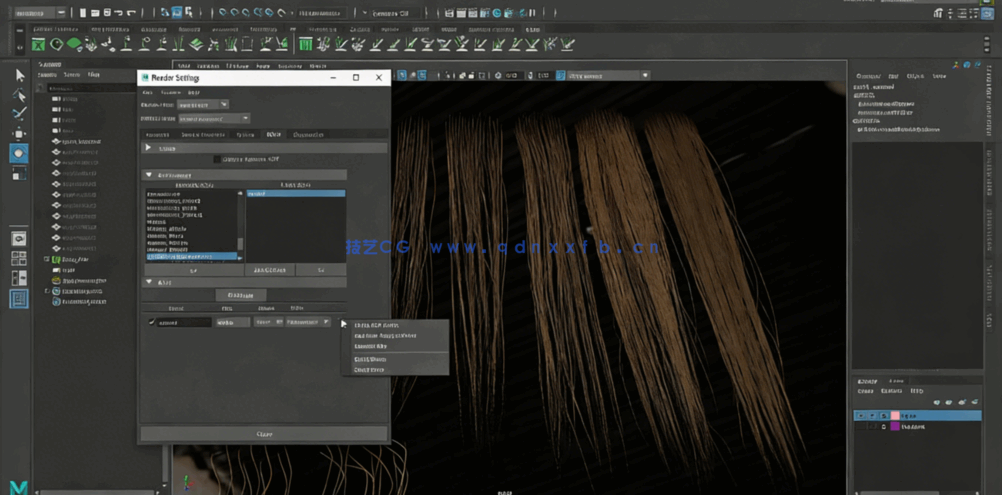Toggle visibility of the pink layer
This screenshot has height=495, width=1002.
[860, 414]
